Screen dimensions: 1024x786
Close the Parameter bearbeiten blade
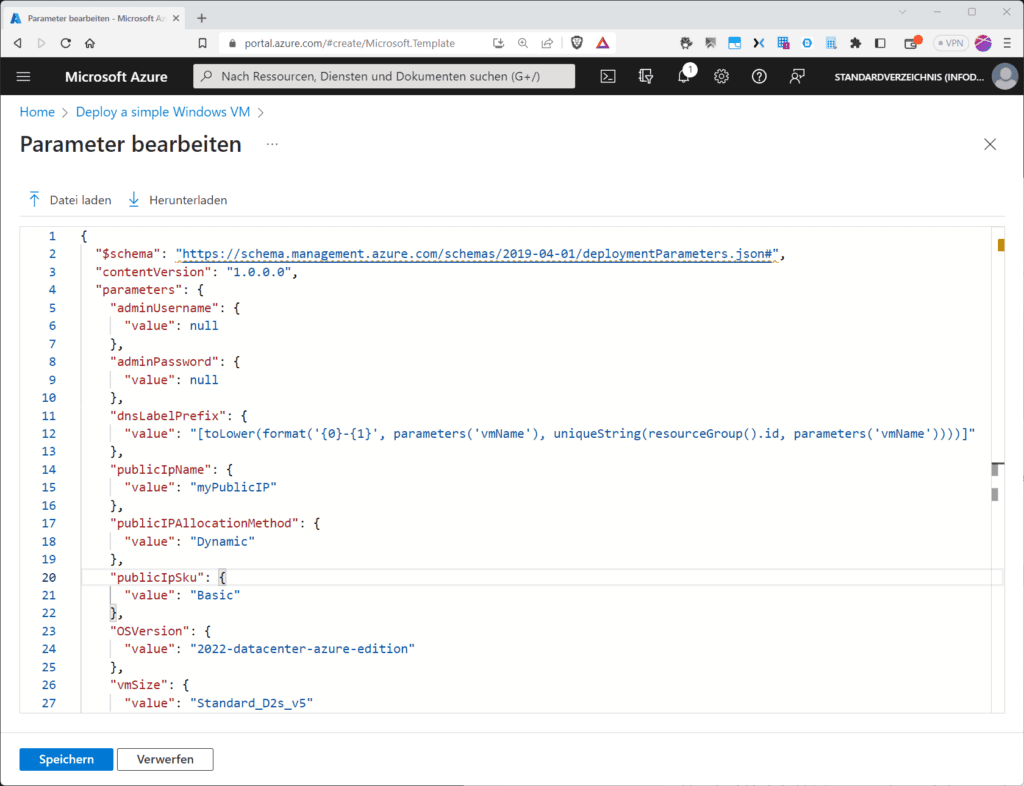coord(990,144)
